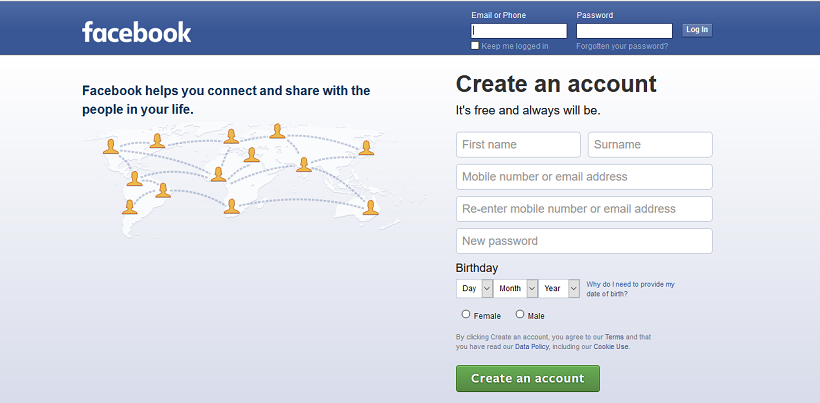820x403 pixels.
Task: Select the Male radio button
Action: (520, 314)
